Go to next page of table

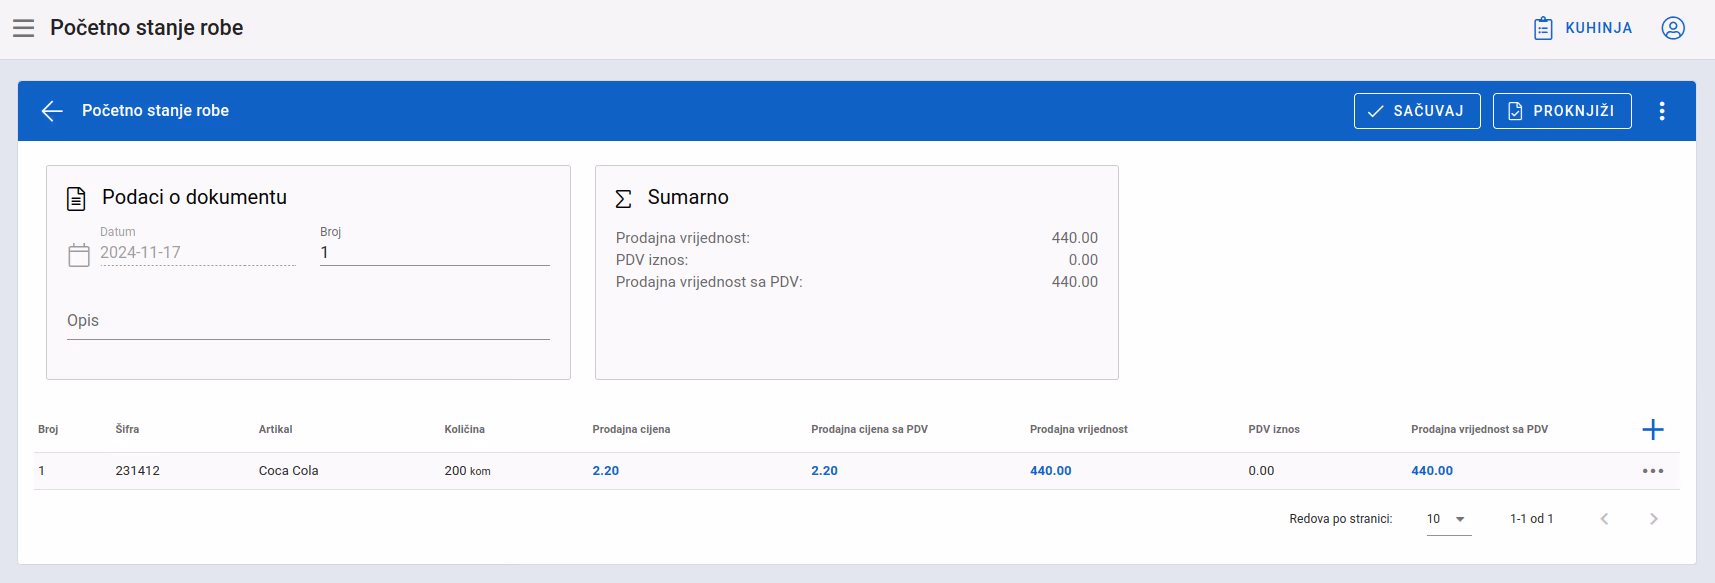[1654, 519]
